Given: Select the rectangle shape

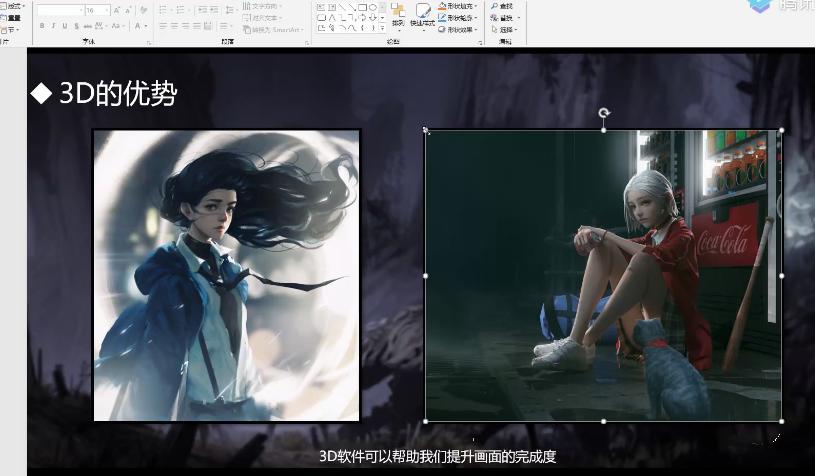Looking at the screenshot, I should (x=362, y=7).
